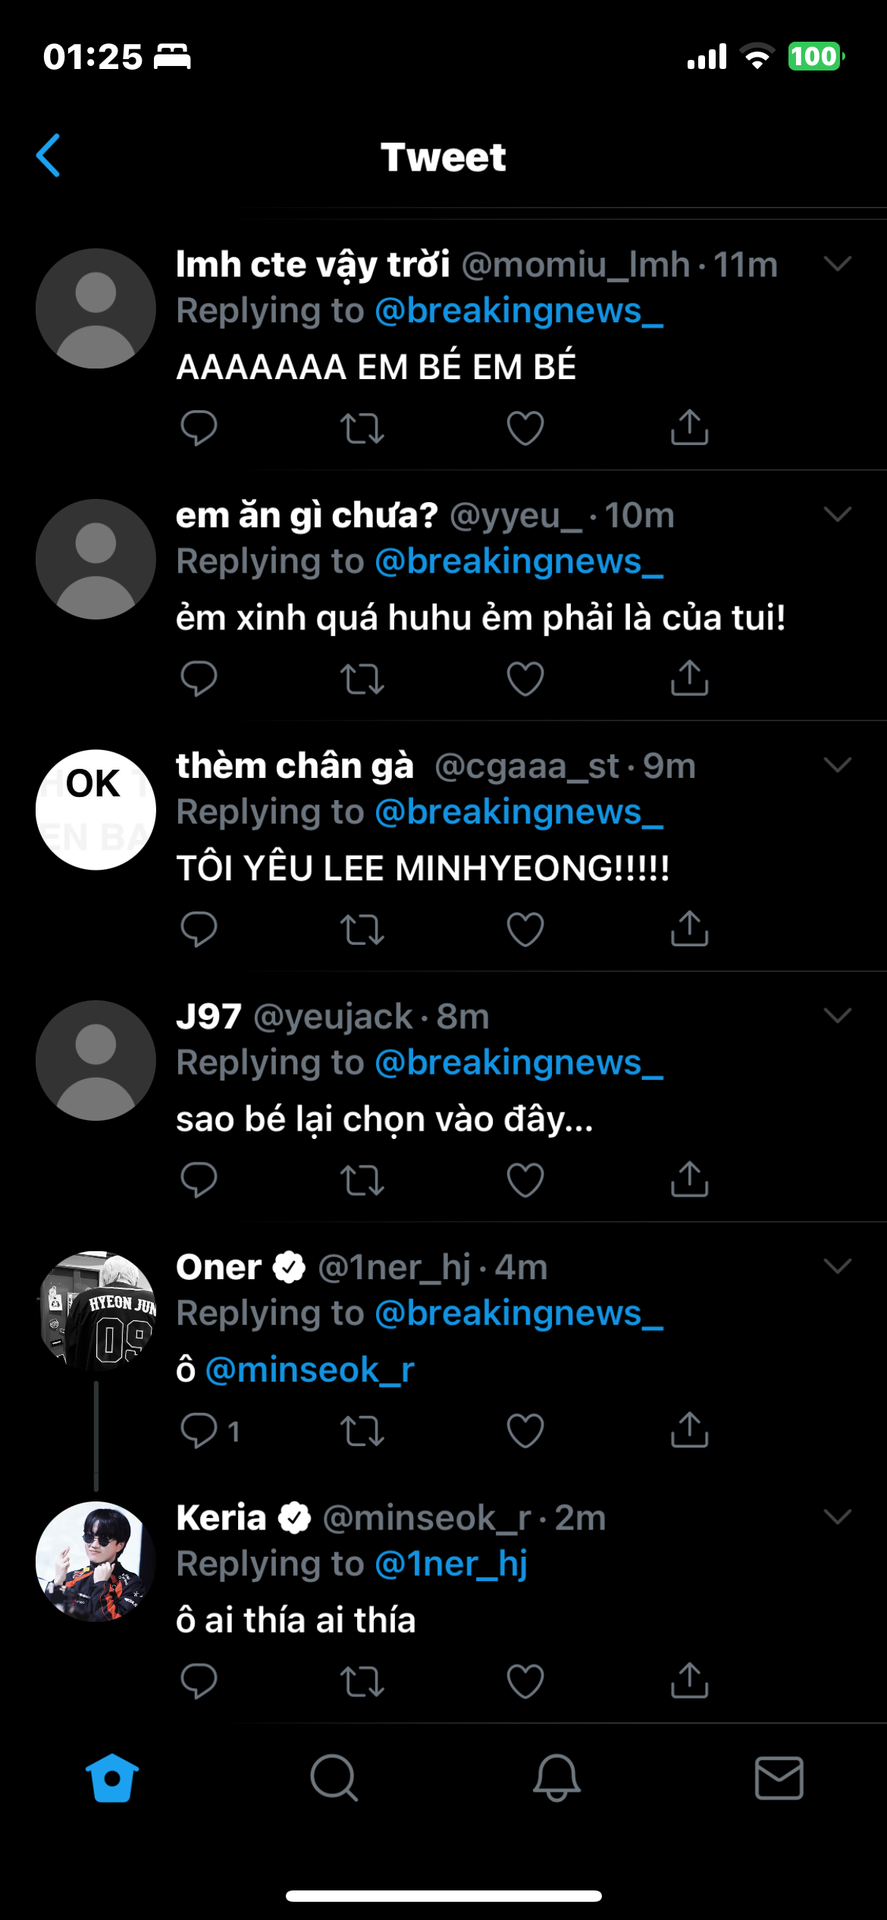Viewport: 887px width, 1920px height.
Task: Reply to @yyeu_'s 'ẻm xinh quá' tweet
Action: pos(198,679)
